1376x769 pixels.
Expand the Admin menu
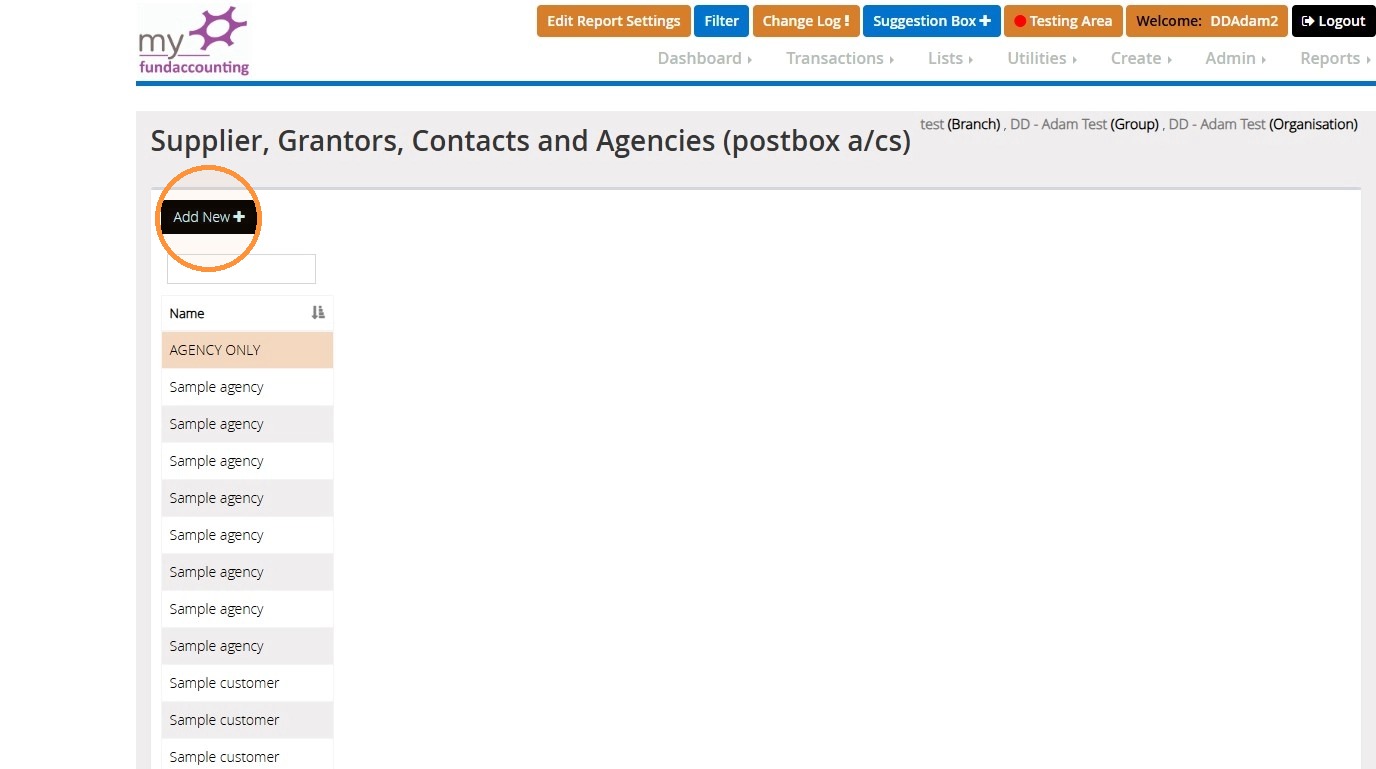pos(1236,58)
